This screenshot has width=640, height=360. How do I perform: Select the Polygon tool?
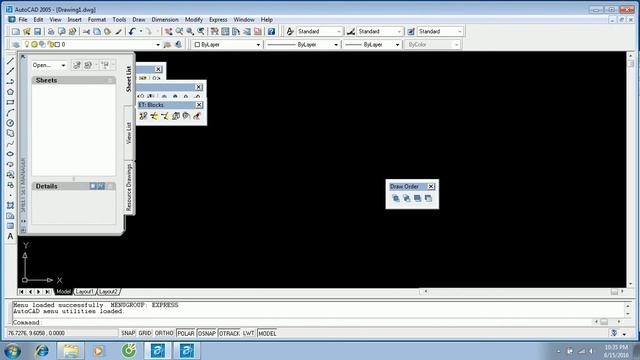tap(10, 92)
